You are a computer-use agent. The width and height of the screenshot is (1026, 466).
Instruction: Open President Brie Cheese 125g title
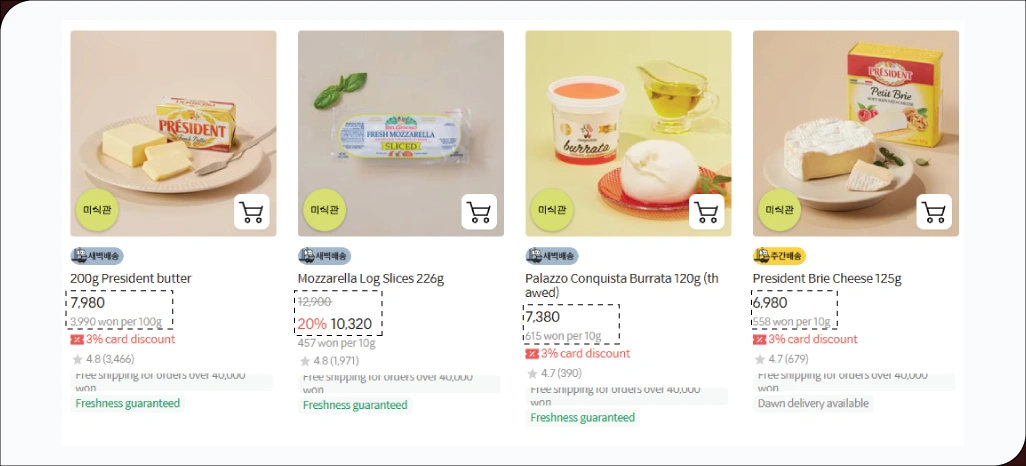[827, 279]
